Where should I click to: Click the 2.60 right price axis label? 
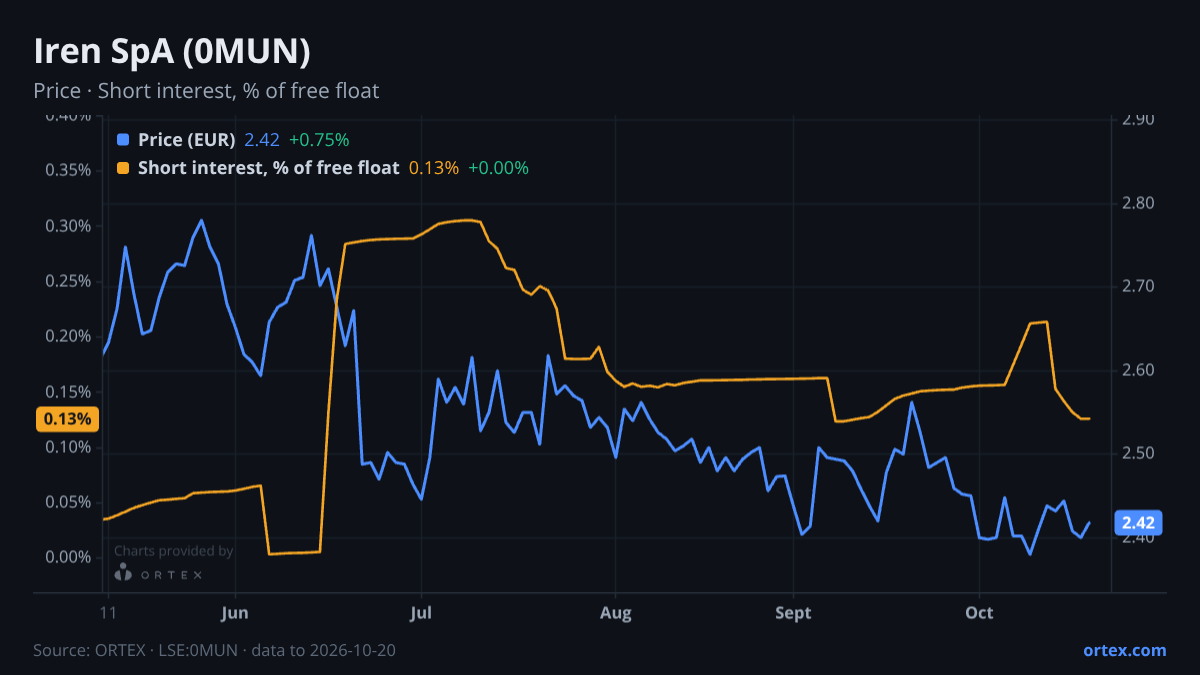coord(1139,370)
